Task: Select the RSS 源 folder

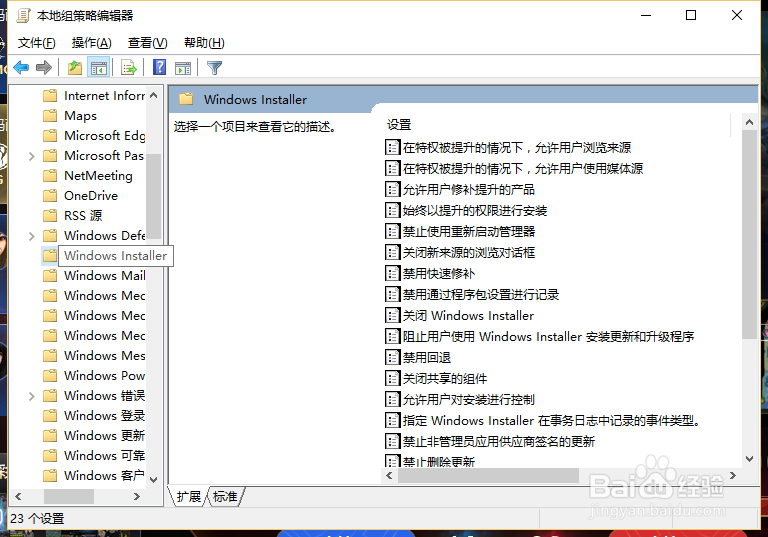Action: click(72, 216)
